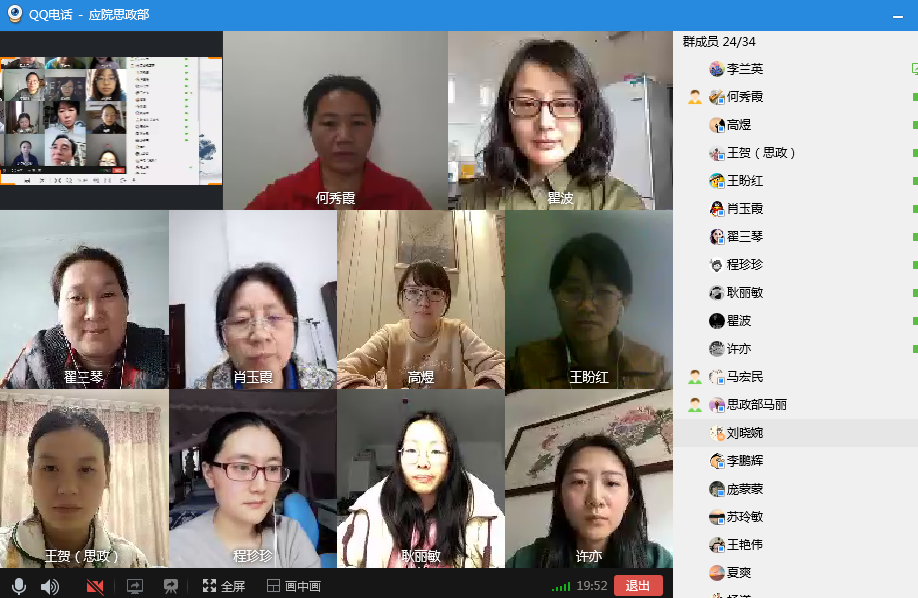This screenshot has height=598, width=918.
Task: Start screen sharing with monitor icon
Action: click(x=135, y=586)
